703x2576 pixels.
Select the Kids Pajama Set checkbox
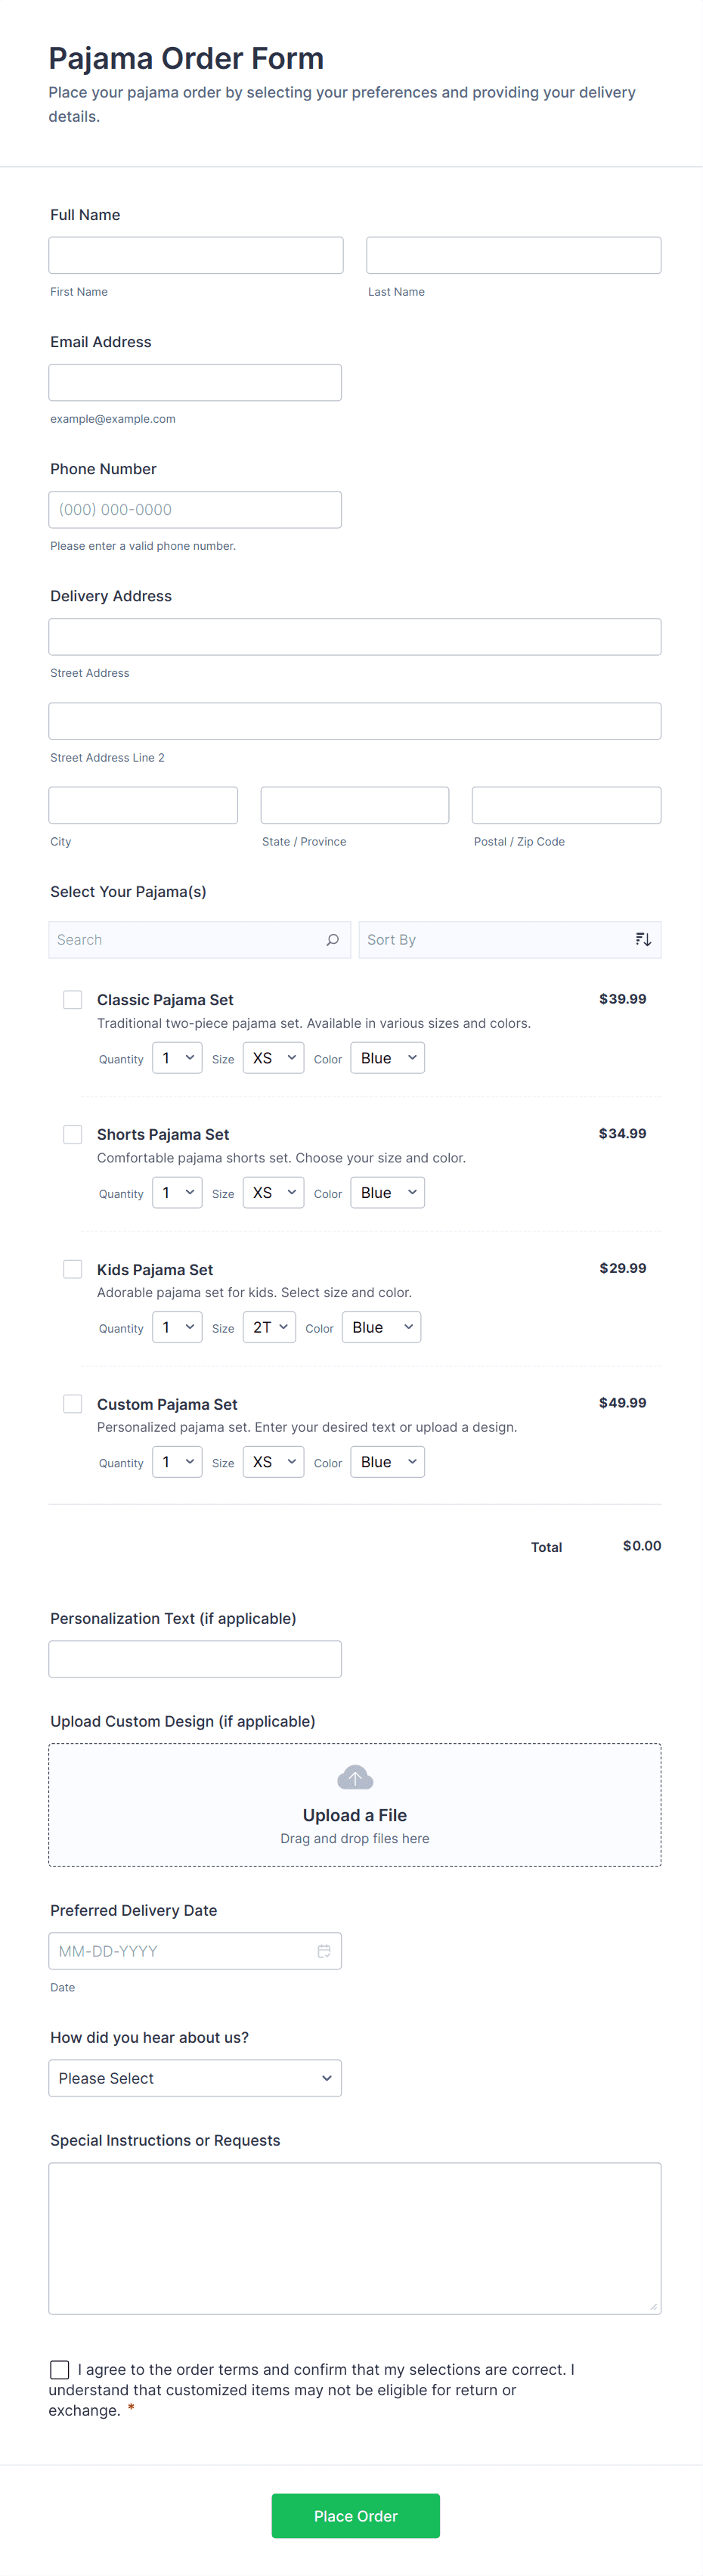[73, 1269]
